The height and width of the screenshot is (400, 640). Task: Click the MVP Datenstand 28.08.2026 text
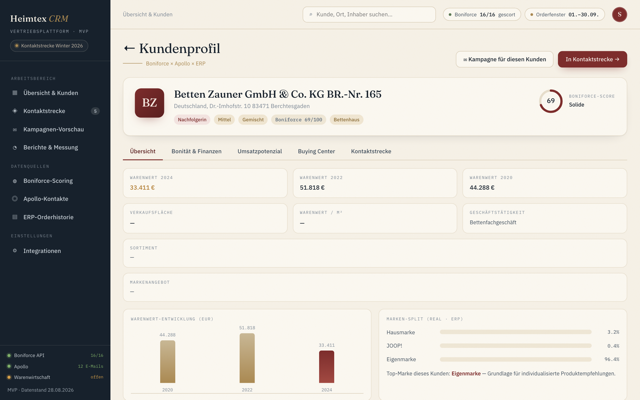40,390
